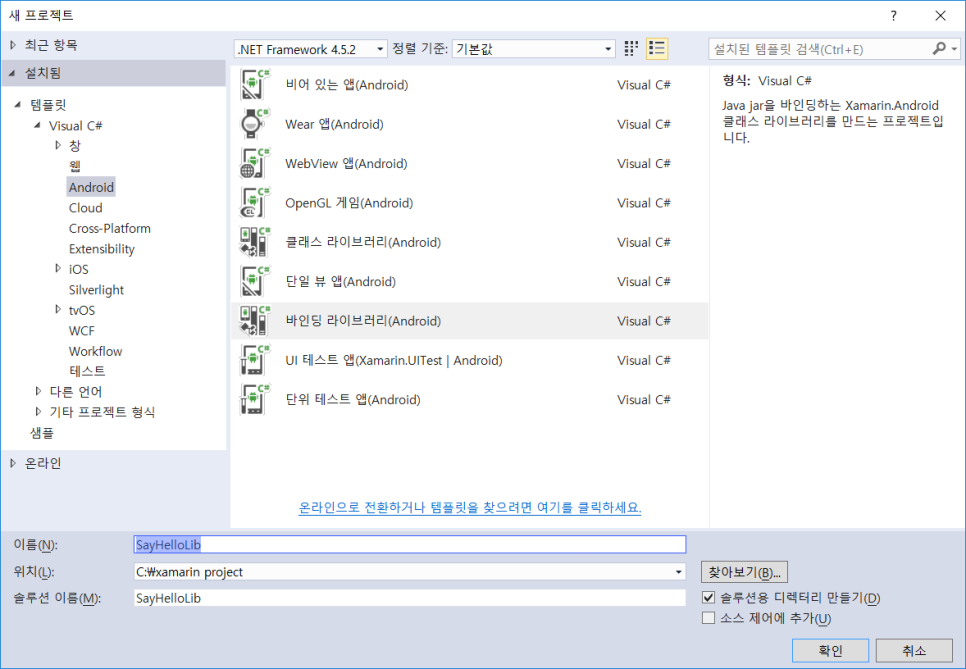This screenshot has height=669, width=966.
Task: Select the 단일 뷰 앱(Android) label
Action: pyautogui.click(x=341, y=282)
